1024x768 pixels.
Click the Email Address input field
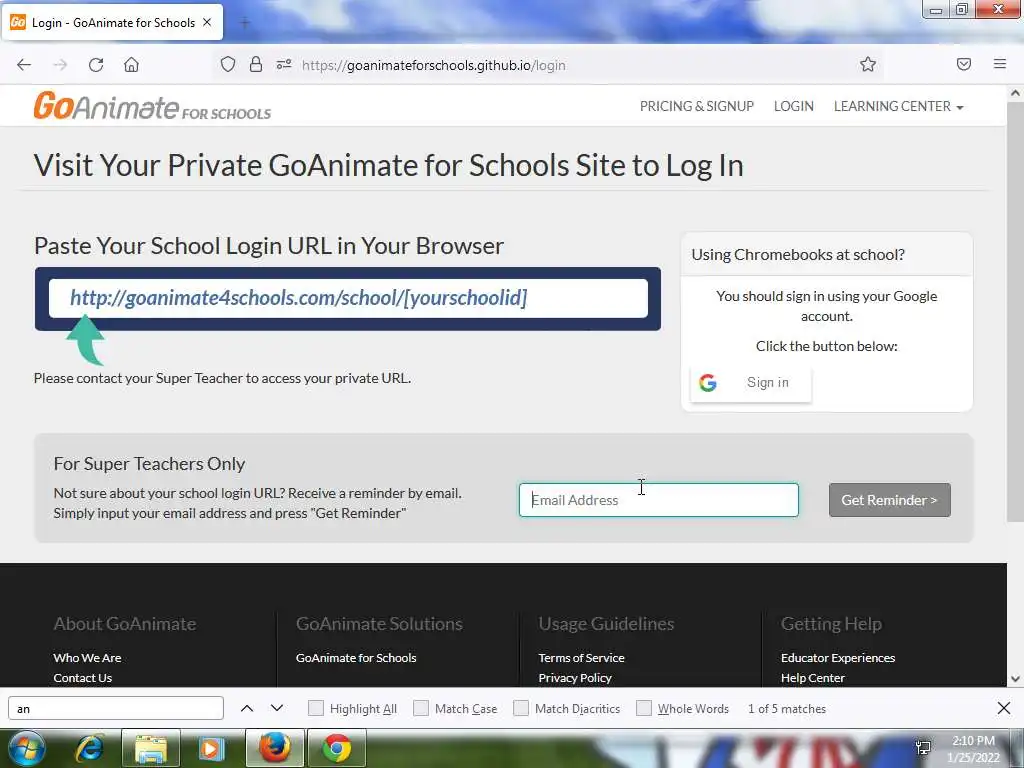[658, 500]
